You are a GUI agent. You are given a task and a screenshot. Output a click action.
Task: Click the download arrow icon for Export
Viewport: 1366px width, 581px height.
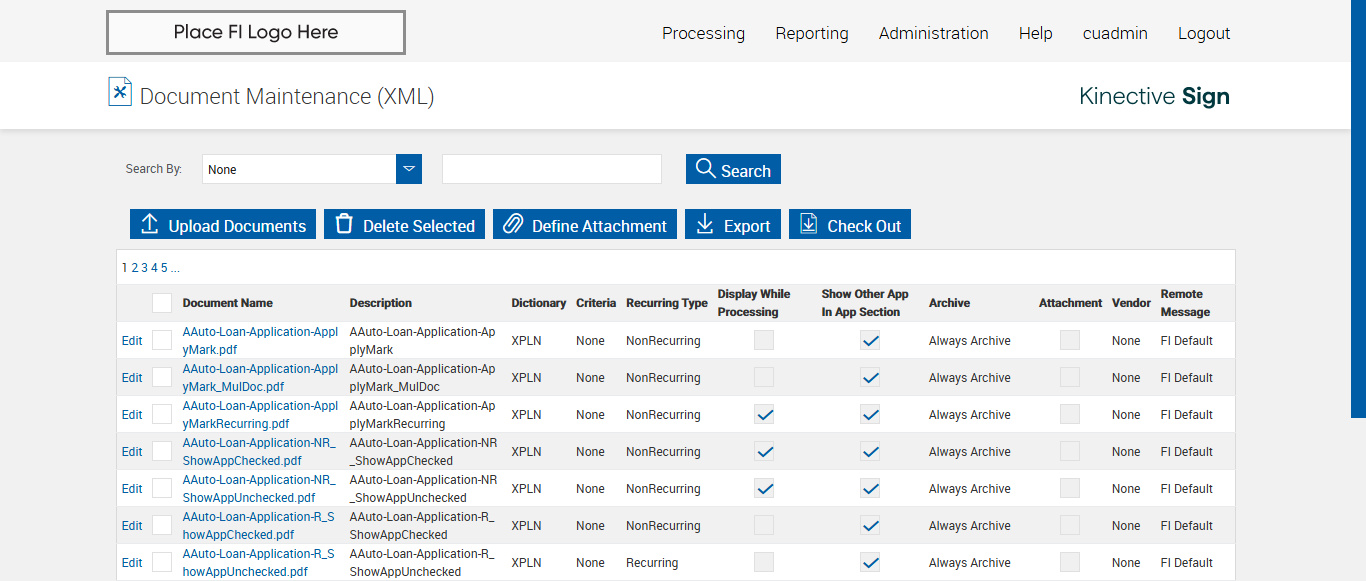point(705,224)
